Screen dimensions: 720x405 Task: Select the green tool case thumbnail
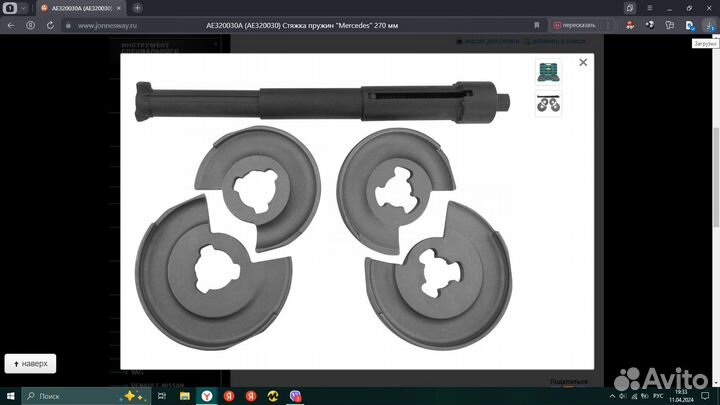pyautogui.click(x=549, y=72)
